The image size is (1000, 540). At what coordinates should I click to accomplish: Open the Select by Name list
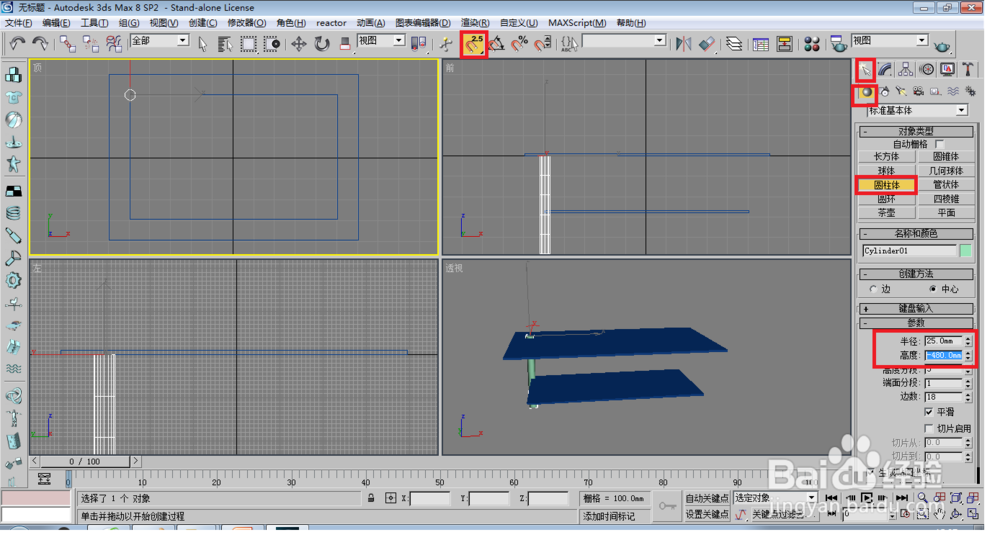(224, 43)
